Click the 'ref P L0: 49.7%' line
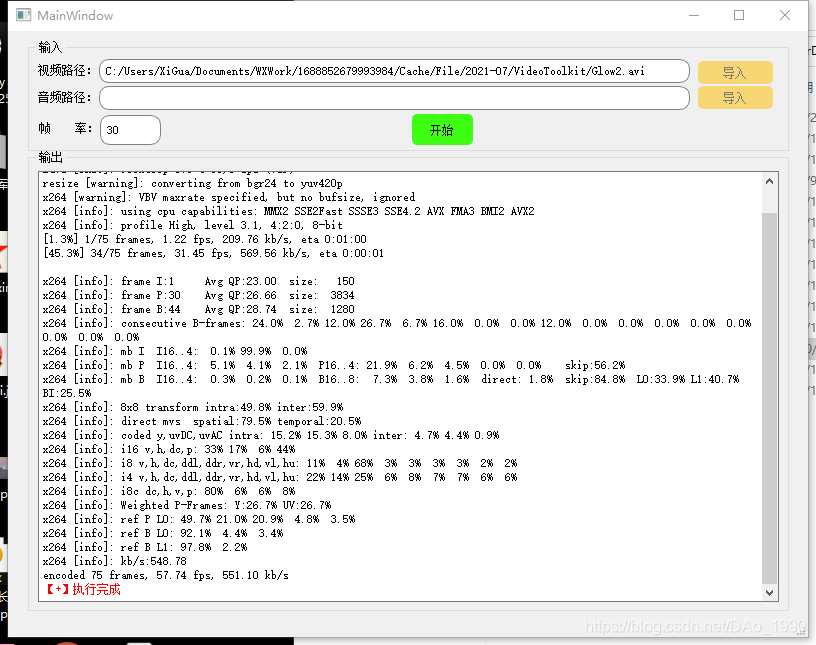The height and width of the screenshot is (645, 816). pyautogui.click(x=199, y=519)
